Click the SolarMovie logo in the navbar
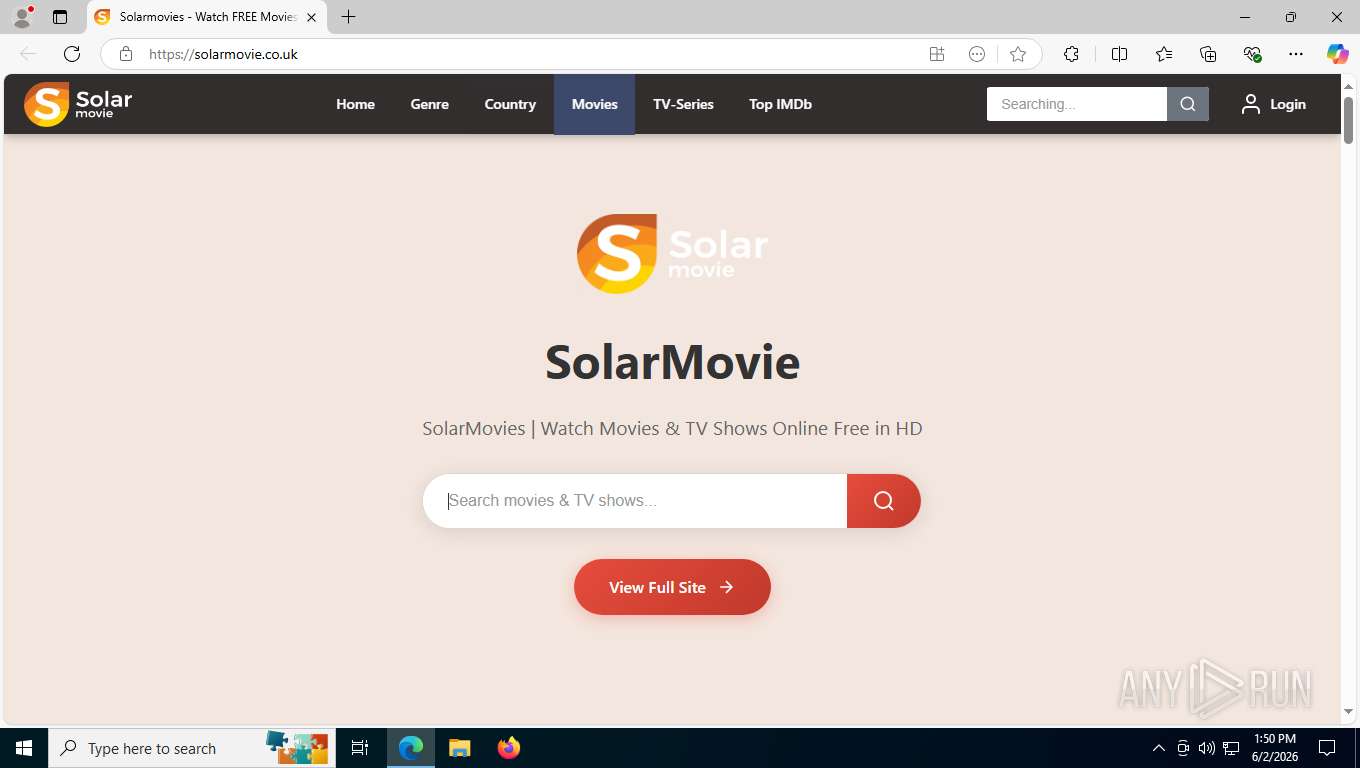1360x768 pixels. (x=78, y=104)
